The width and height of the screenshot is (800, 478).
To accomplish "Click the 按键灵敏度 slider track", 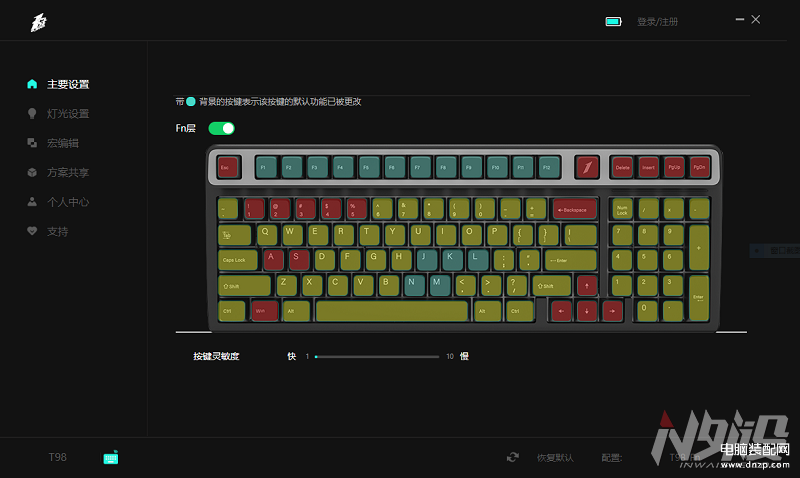I will pyautogui.click(x=377, y=357).
